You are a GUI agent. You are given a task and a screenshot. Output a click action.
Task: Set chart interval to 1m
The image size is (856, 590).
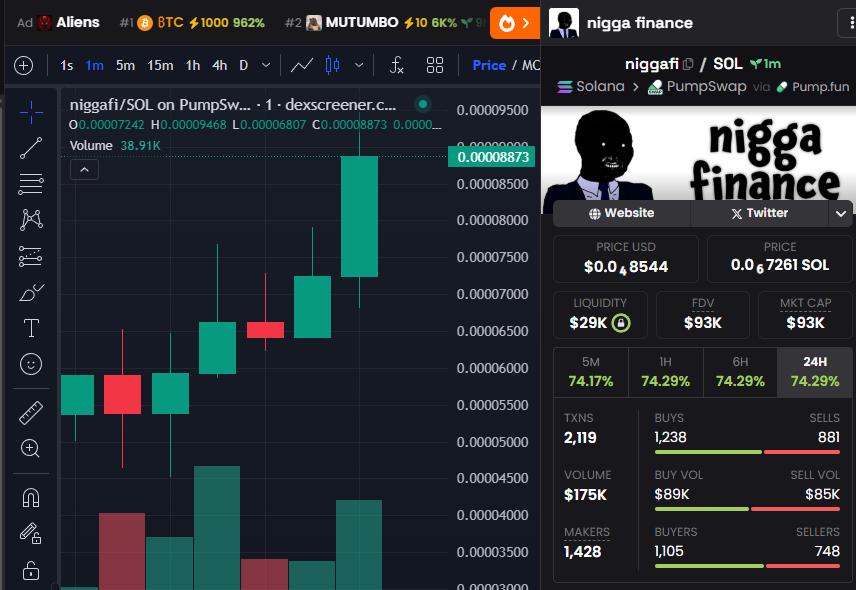[94, 65]
